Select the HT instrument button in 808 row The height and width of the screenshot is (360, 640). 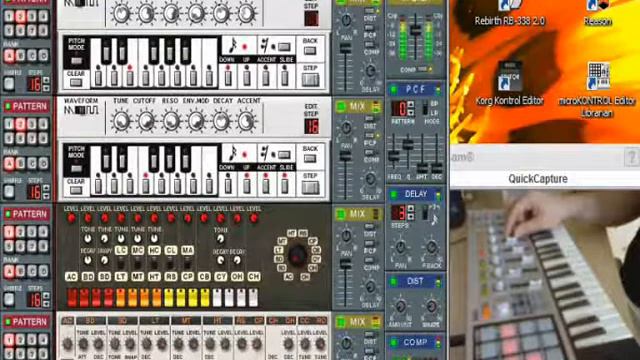pyautogui.click(x=154, y=276)
